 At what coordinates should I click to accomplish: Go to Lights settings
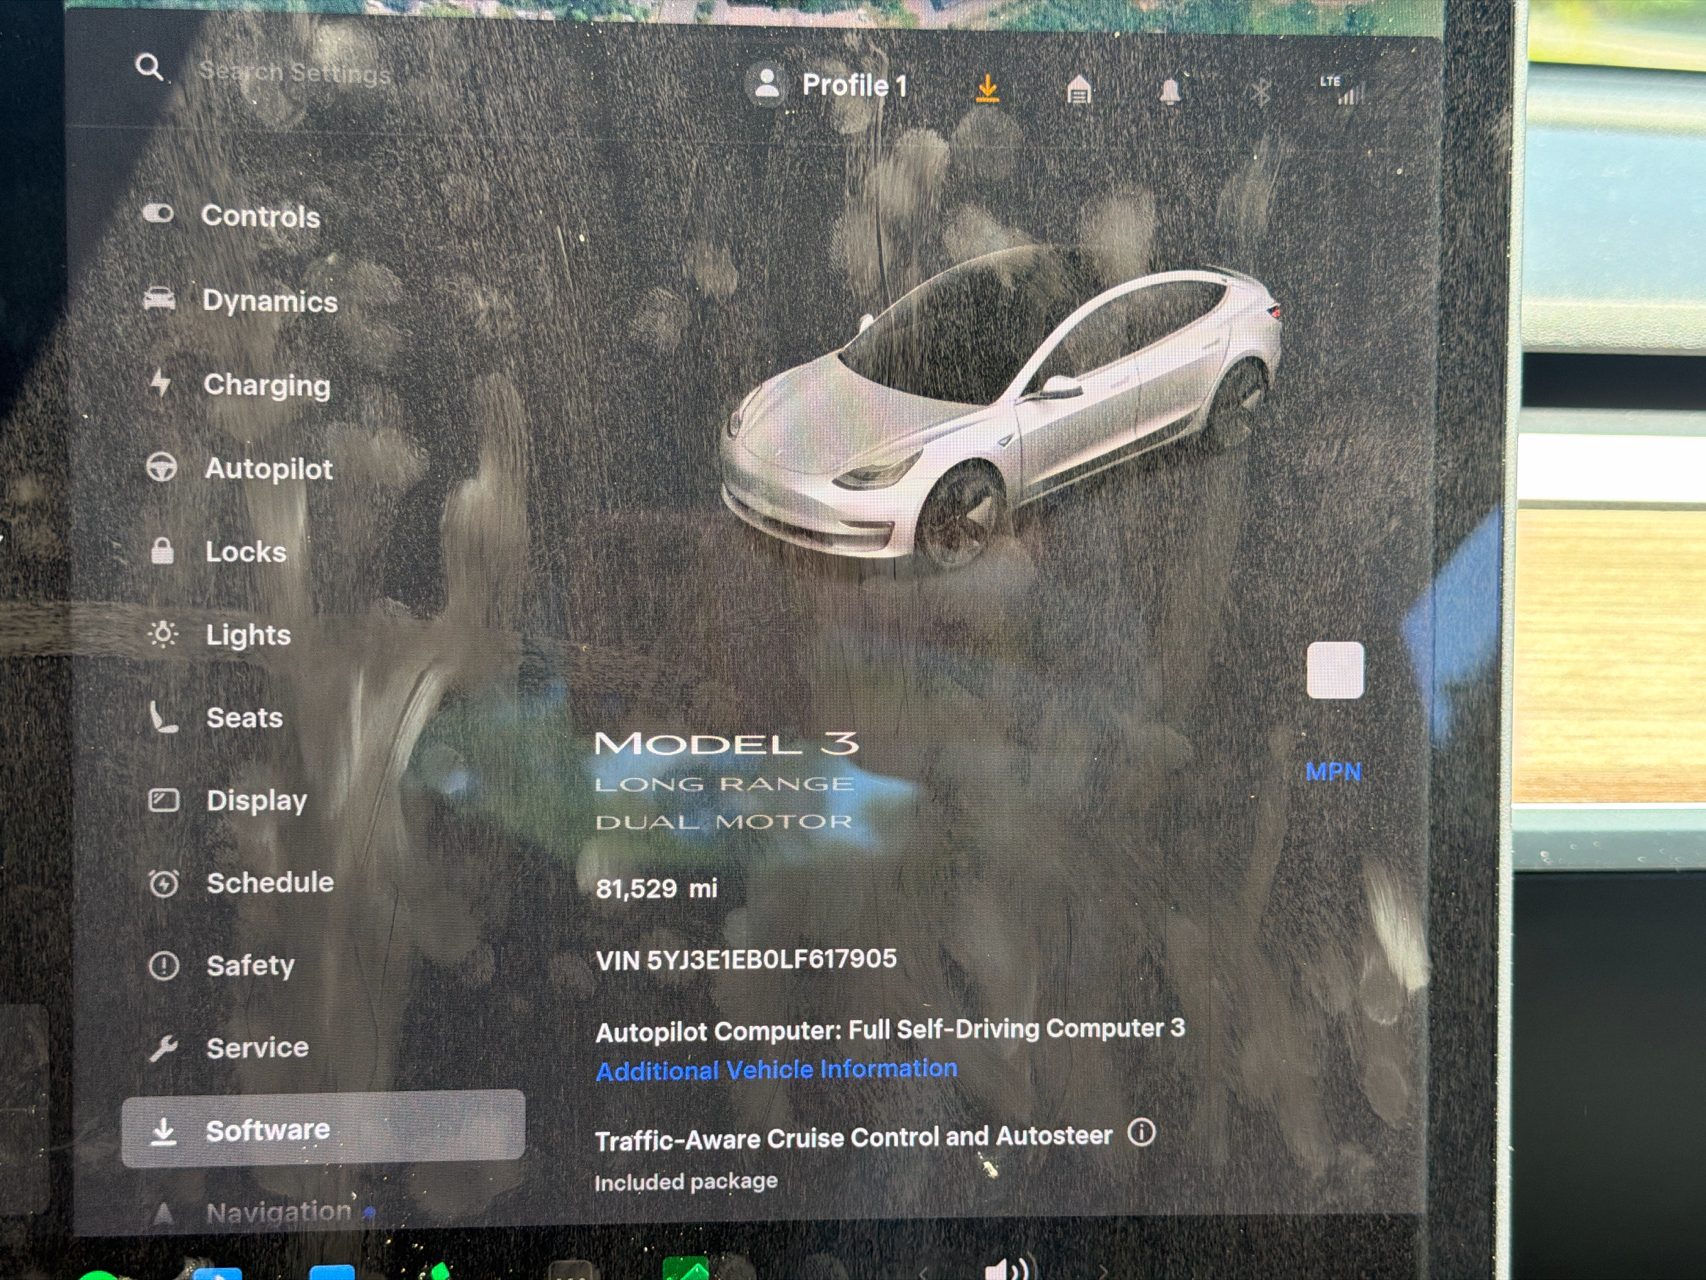click(x=219, y=634)
